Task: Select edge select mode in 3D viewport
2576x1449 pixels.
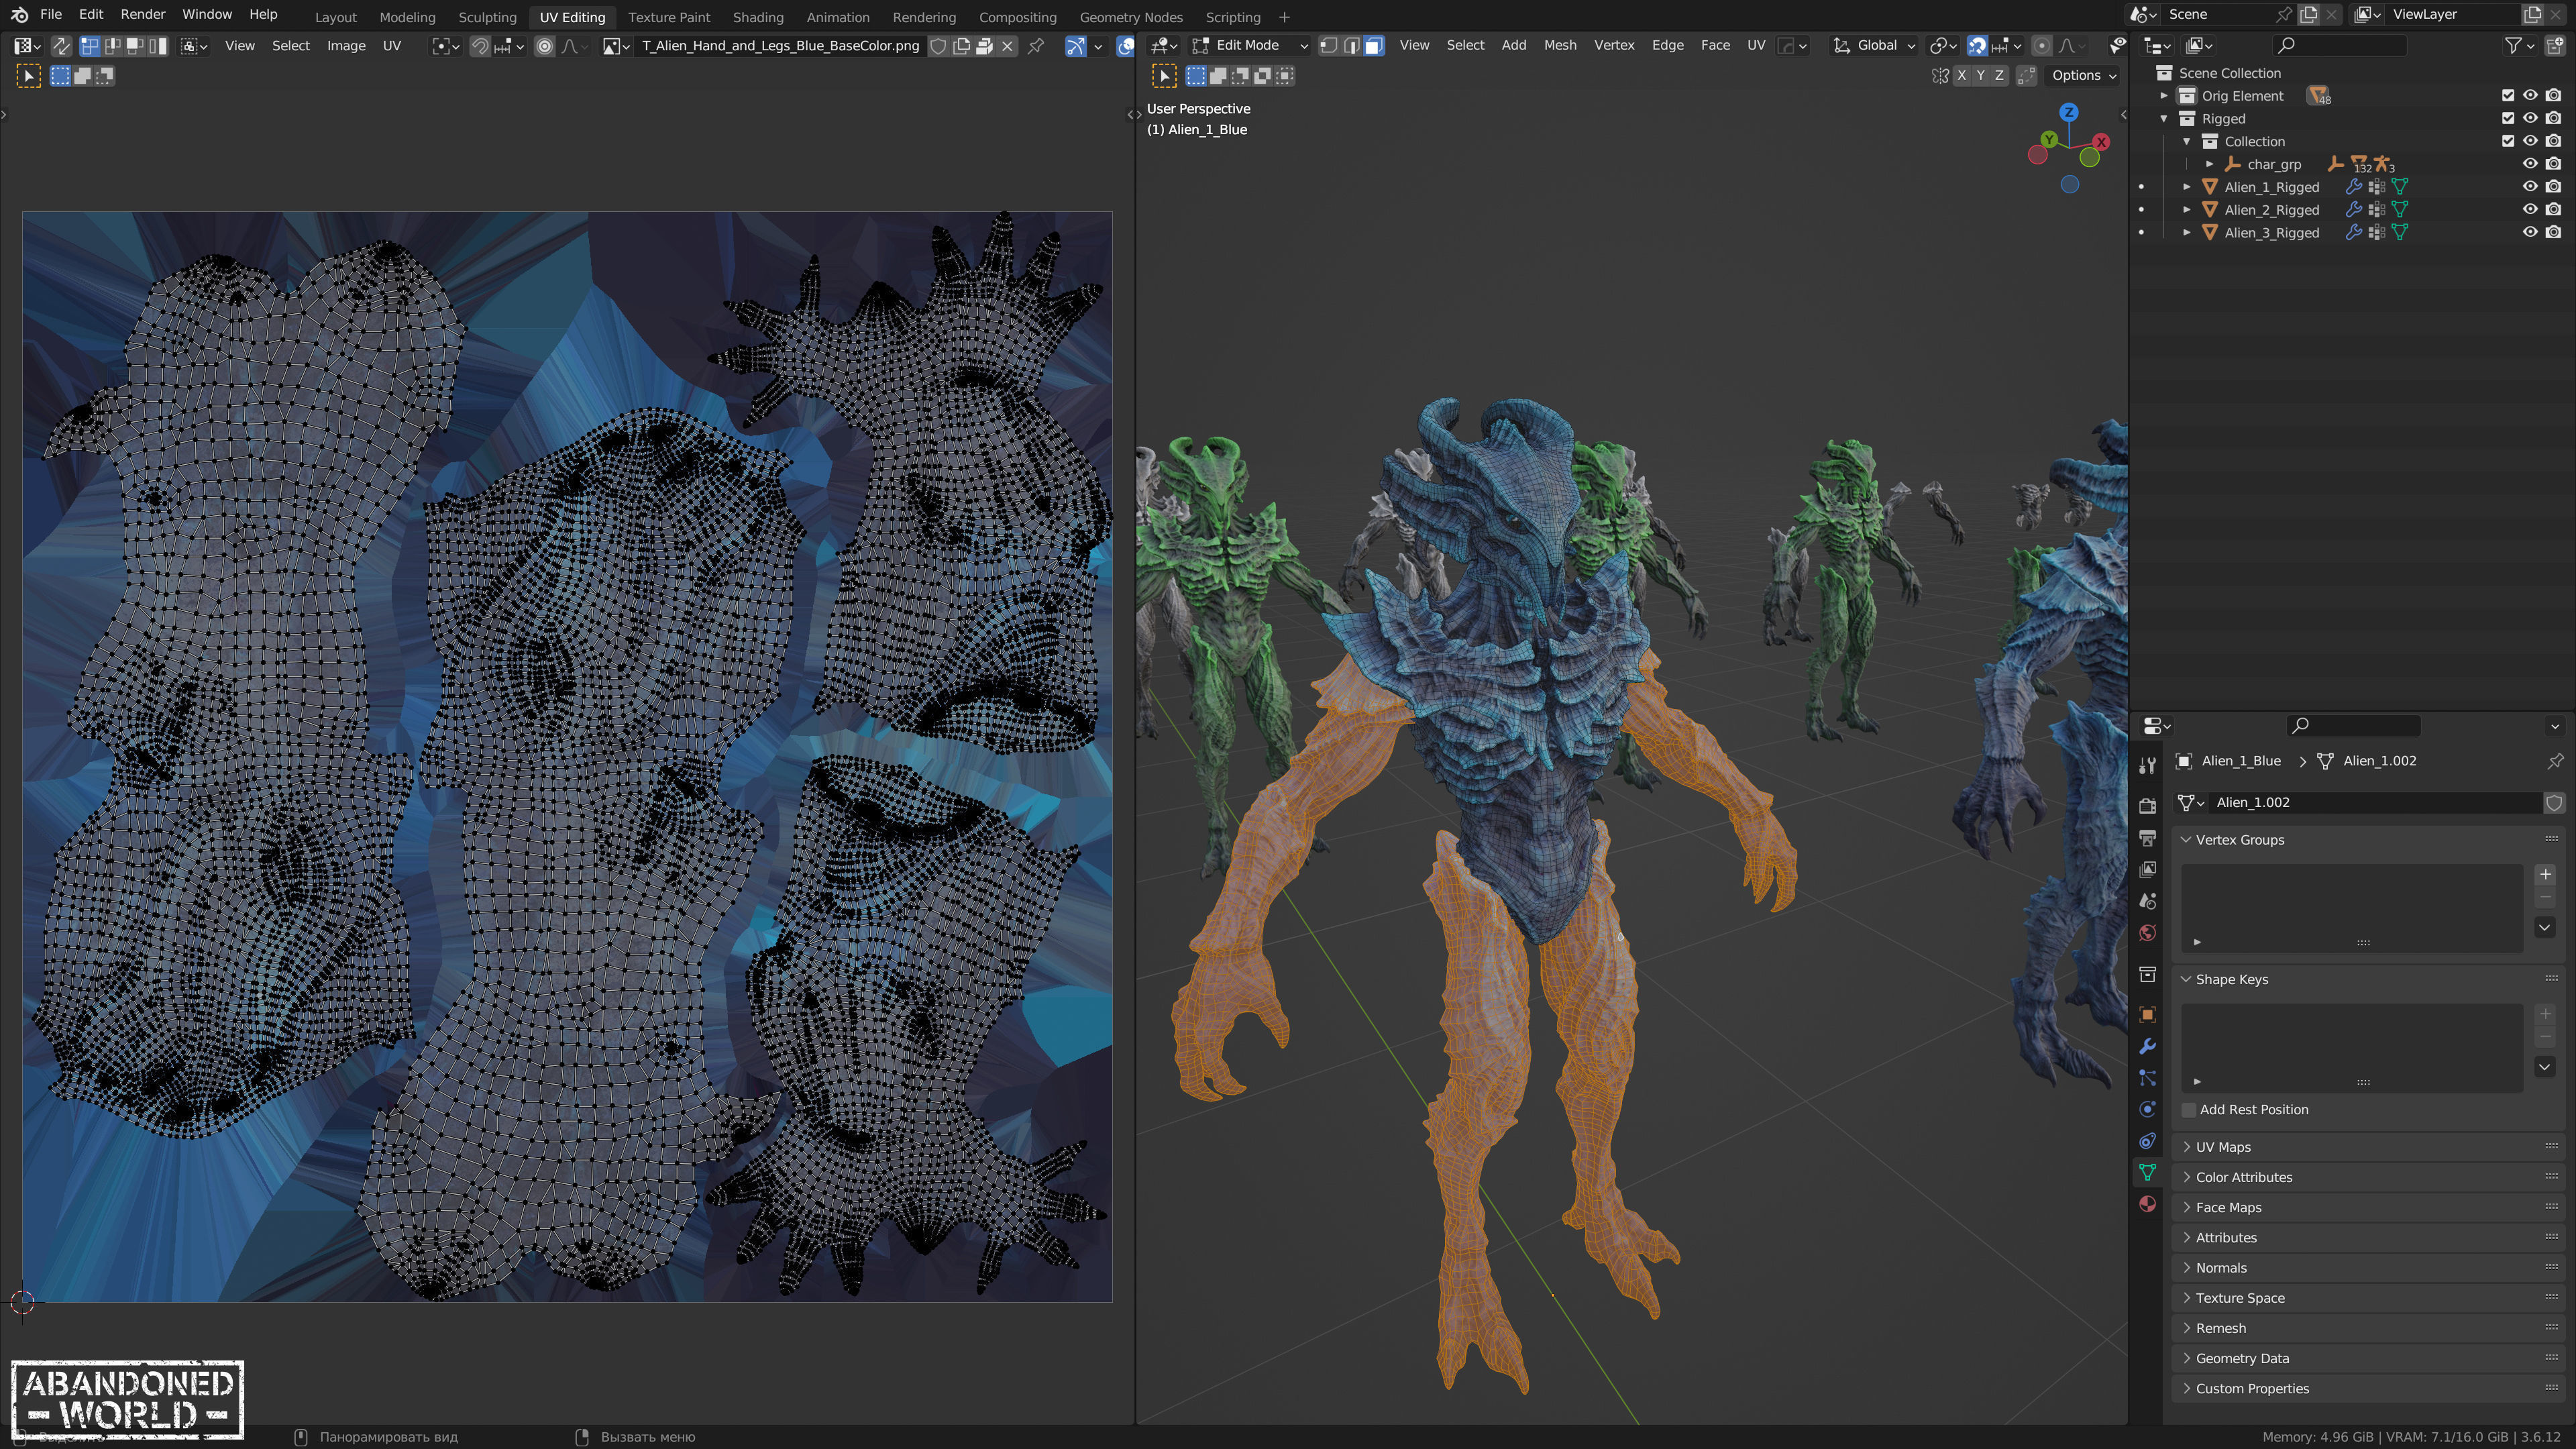Action: 1352,45
